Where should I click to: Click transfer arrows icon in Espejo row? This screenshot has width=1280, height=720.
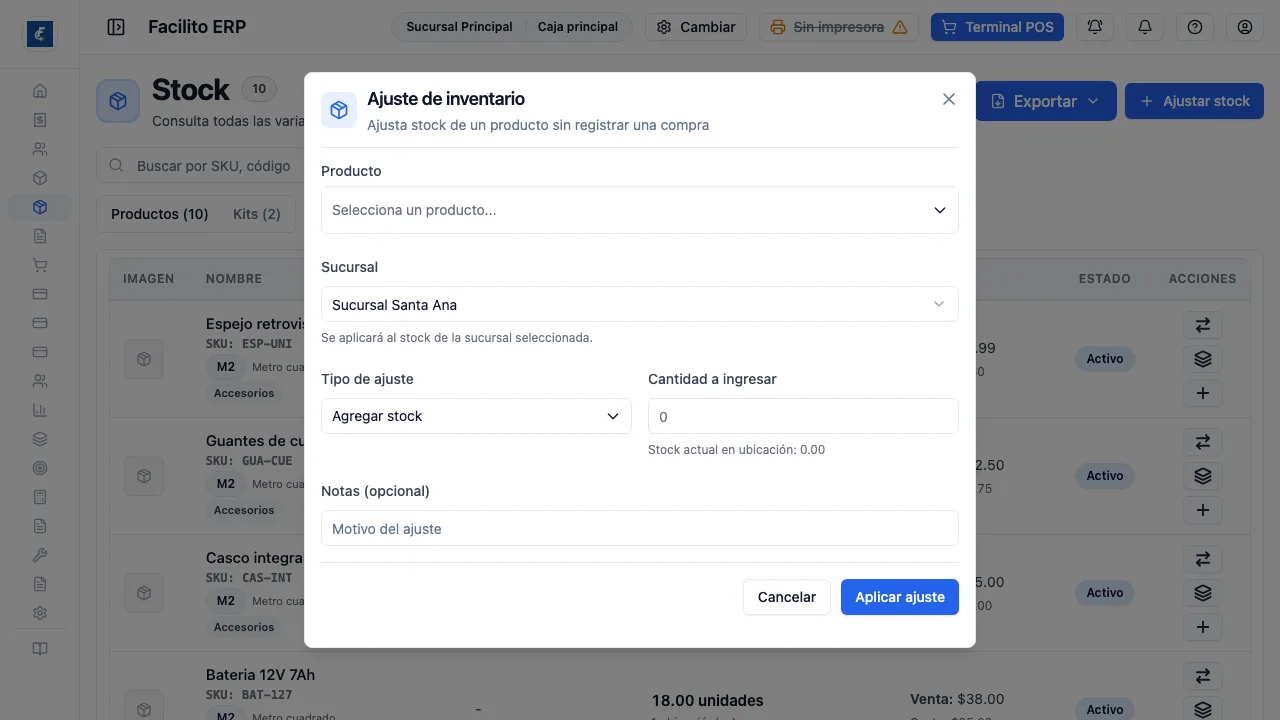1203,325
